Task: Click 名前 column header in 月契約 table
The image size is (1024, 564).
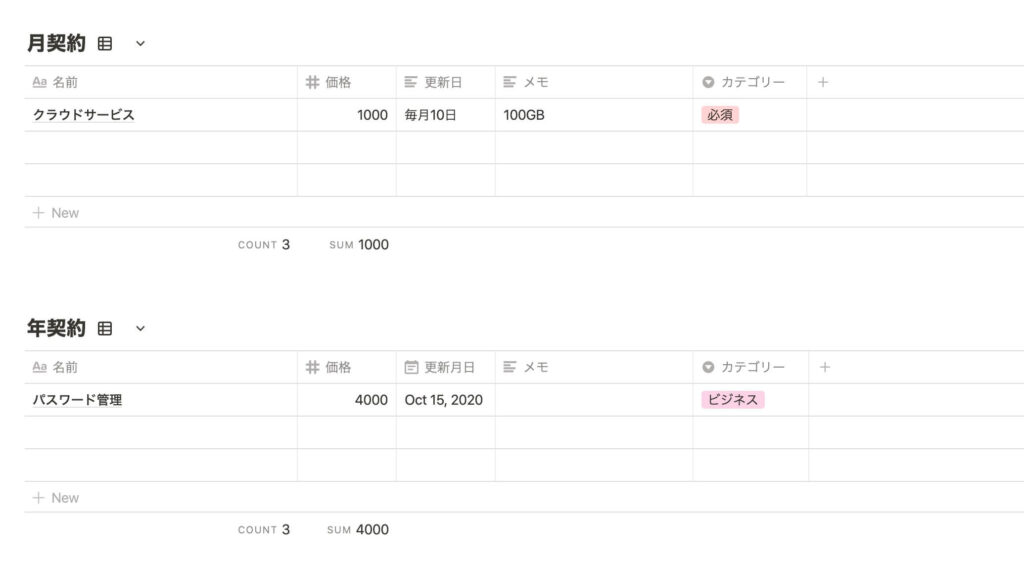Action: 161,82
